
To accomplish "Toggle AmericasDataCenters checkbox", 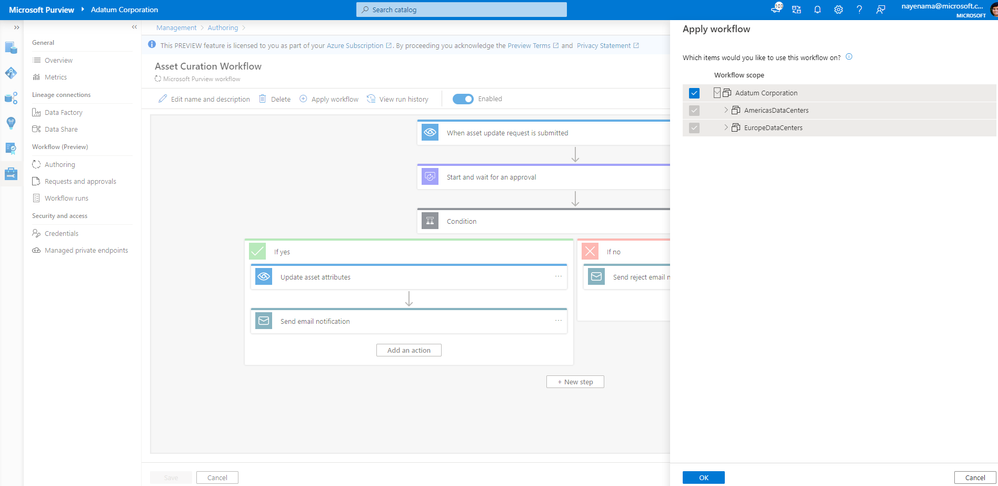I will (694, 110).
